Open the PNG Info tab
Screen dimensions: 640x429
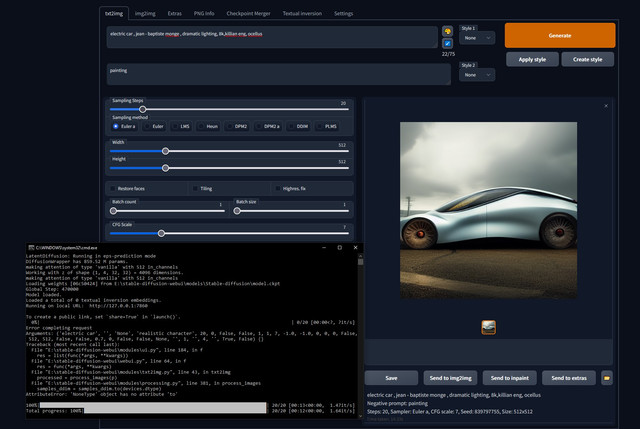coord(204,13)
